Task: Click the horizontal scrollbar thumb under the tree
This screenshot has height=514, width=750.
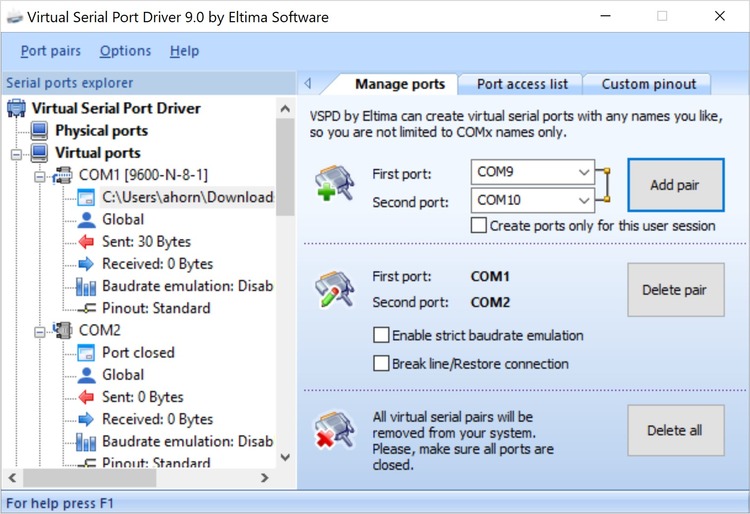Action: pos(89,477)
